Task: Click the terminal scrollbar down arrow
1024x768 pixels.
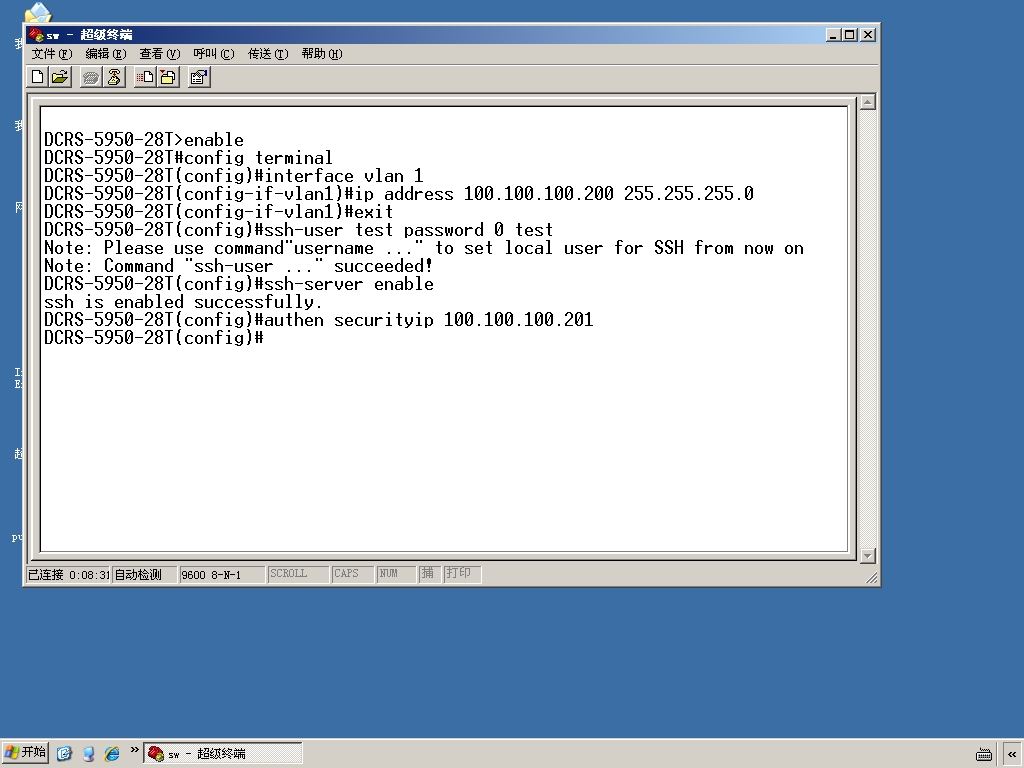Action: pos(867,556)
